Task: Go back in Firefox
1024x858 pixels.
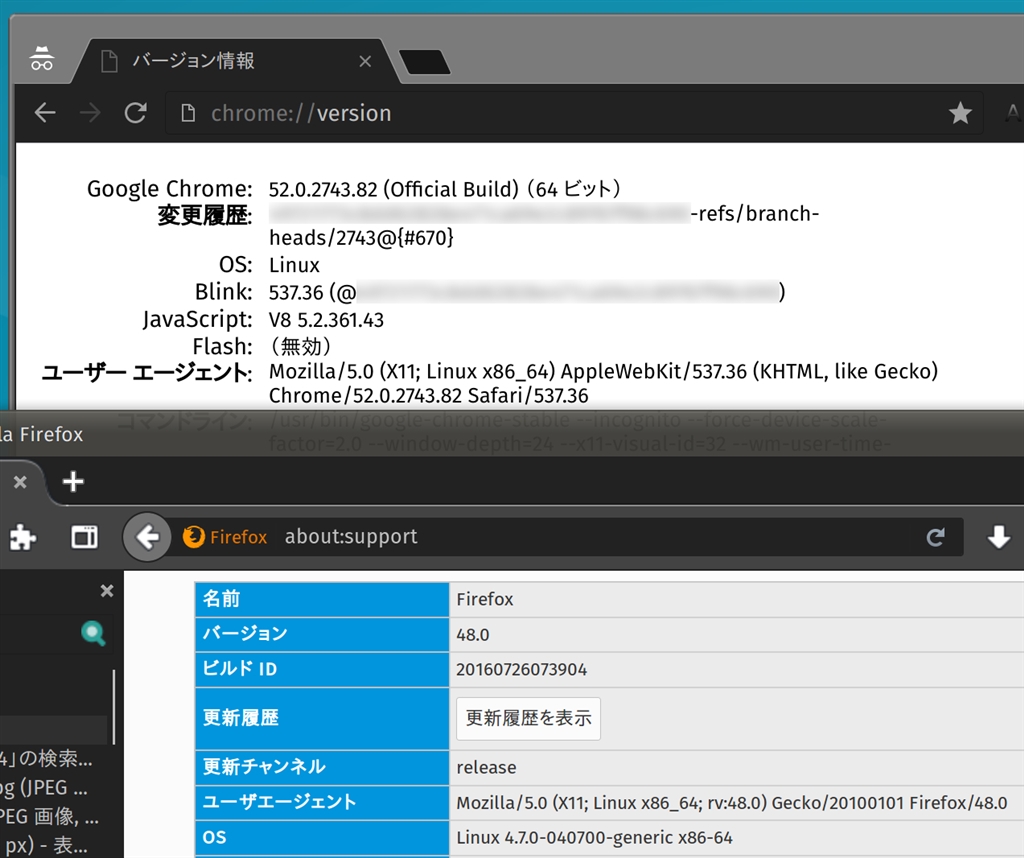Action: (x=148, y=537)
